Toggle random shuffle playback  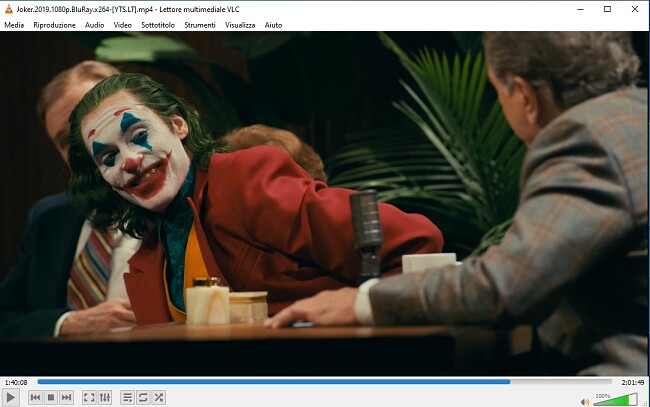tap(159, 398)
